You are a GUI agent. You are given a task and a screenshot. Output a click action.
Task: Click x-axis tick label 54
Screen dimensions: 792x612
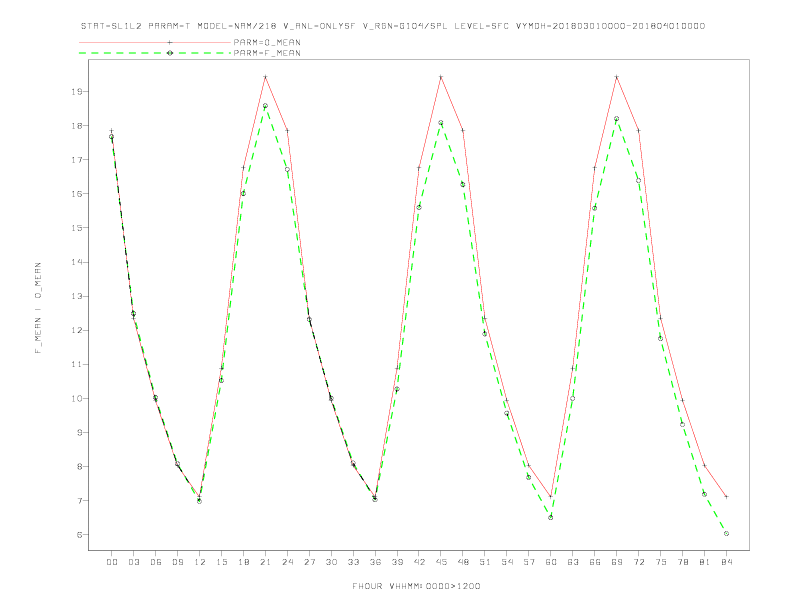507,562
